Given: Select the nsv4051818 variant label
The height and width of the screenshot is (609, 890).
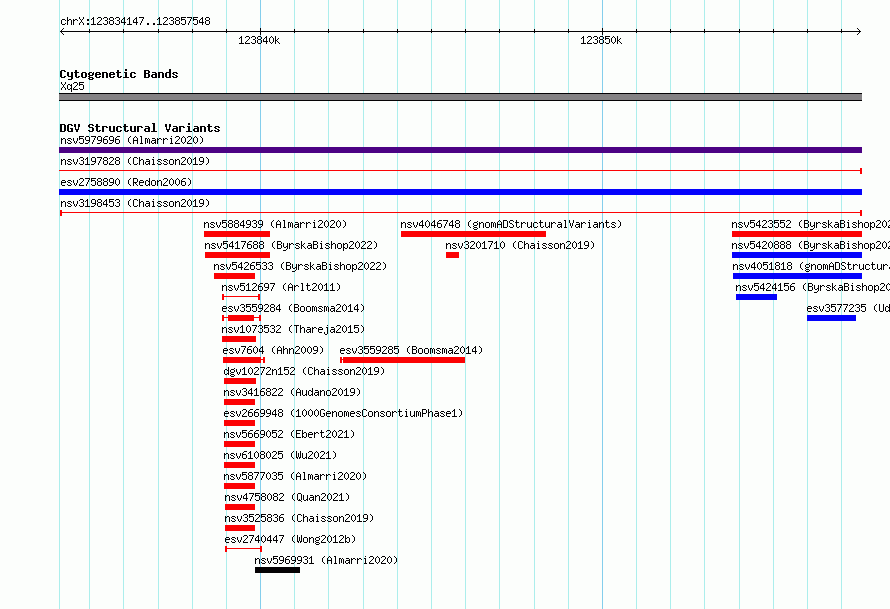Looking at the screenshot, I should coord(811,266).
